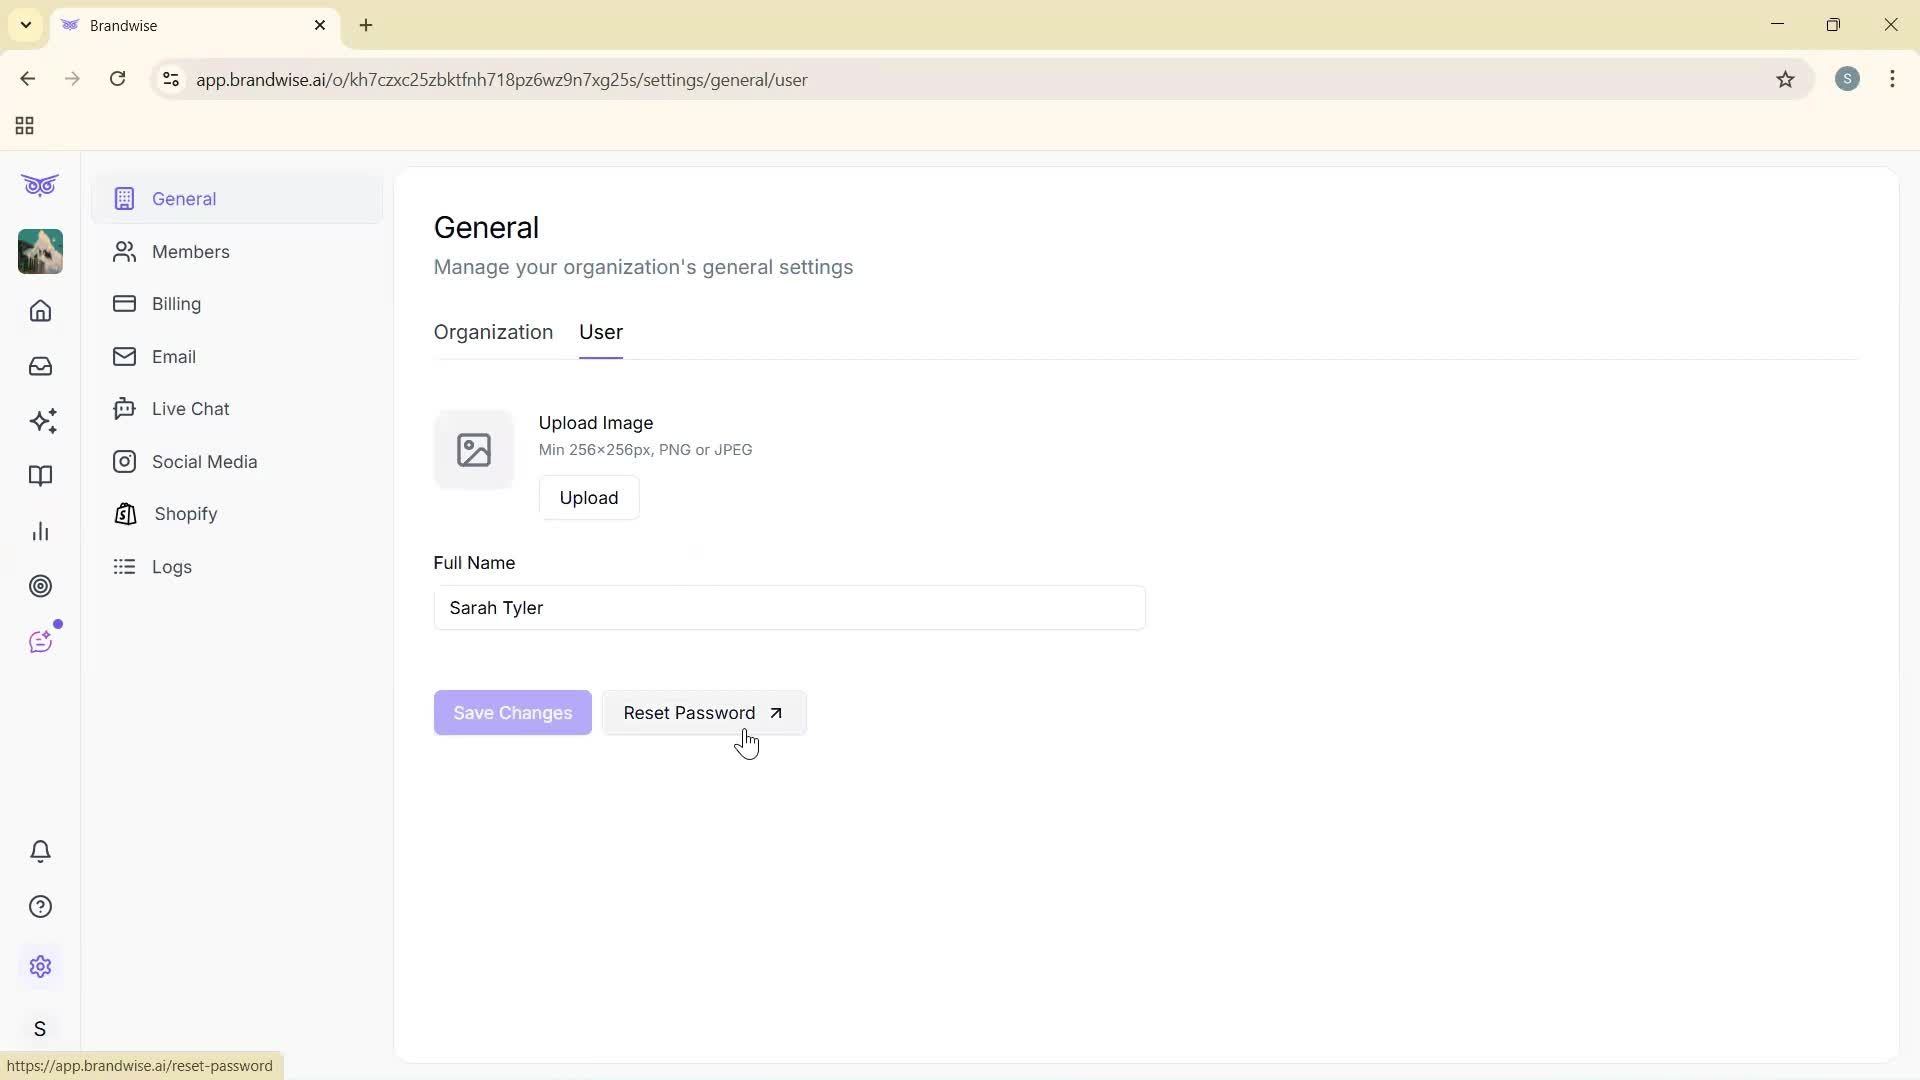This screenshot has width=1920, height=1080.
Task: Open the chat feedback icon with notification dot
Action: [41, 641]
